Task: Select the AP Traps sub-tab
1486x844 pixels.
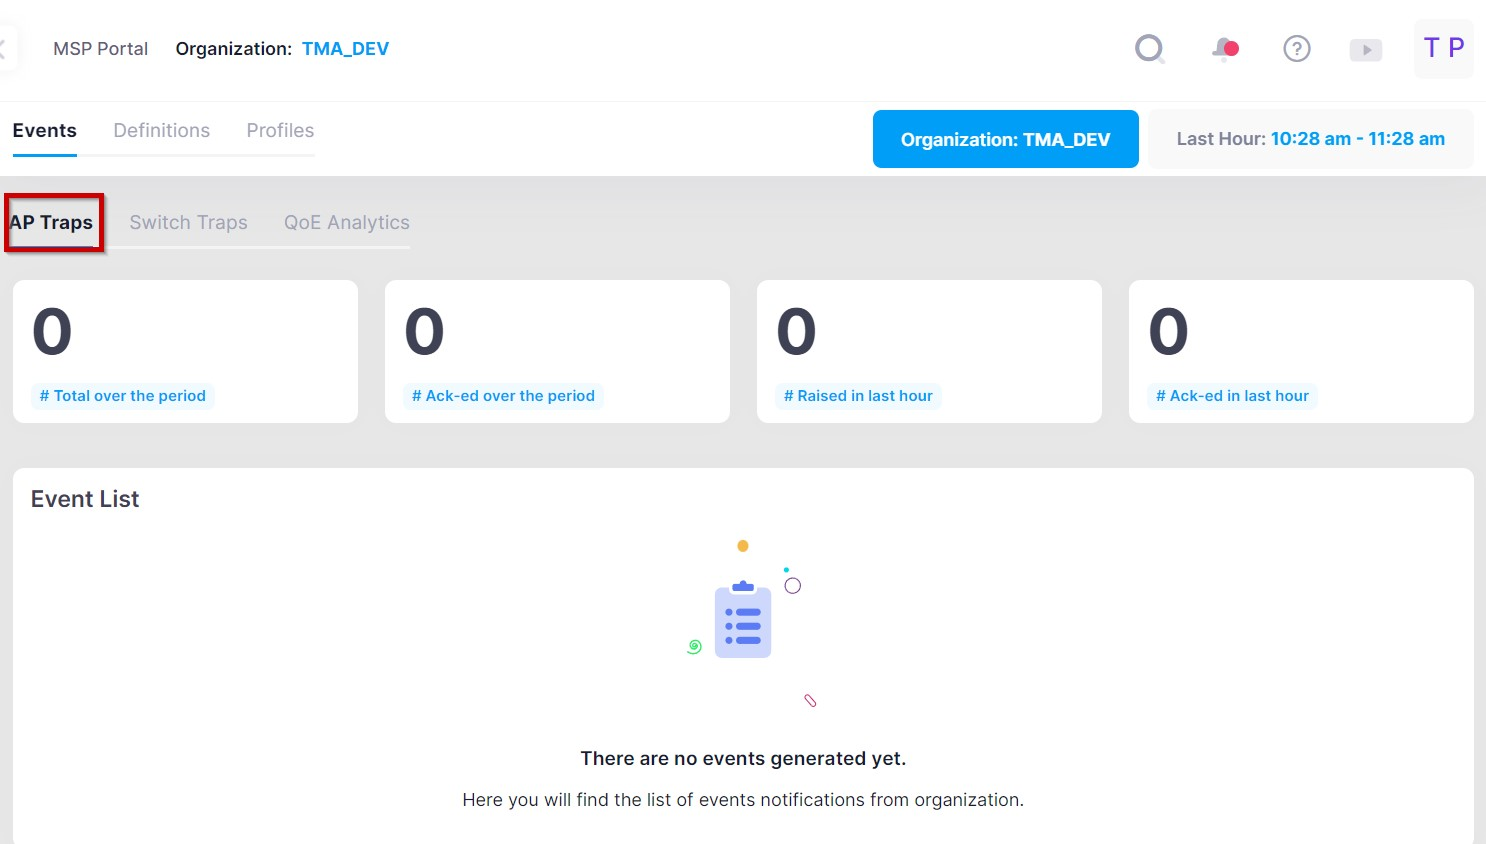Action: [x=54, y=223]
